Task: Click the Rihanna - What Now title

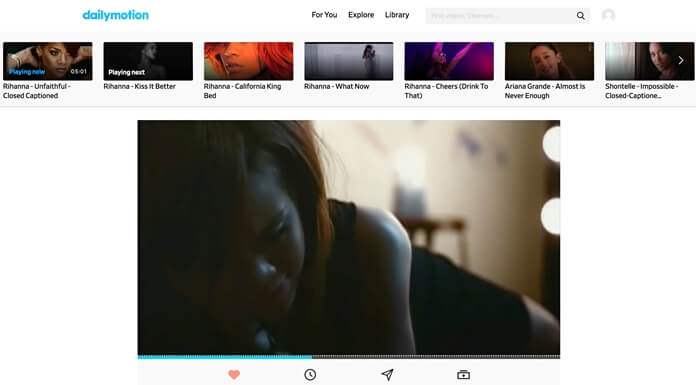Action: point(336,86)
